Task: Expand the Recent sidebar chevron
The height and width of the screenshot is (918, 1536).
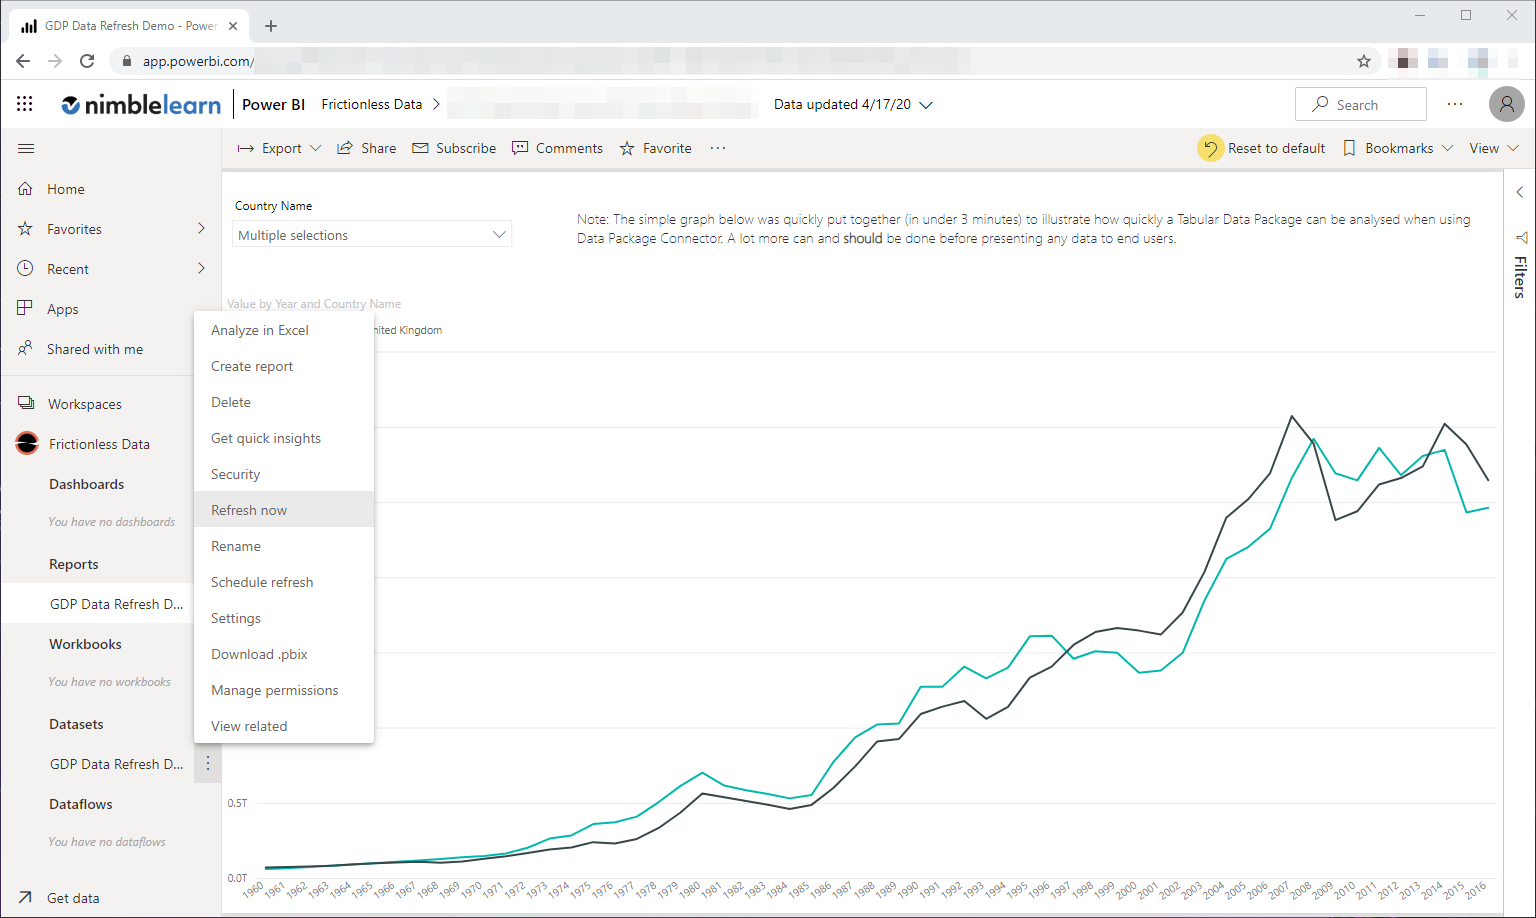Action: pyautogui.click(x=201, y=269)
